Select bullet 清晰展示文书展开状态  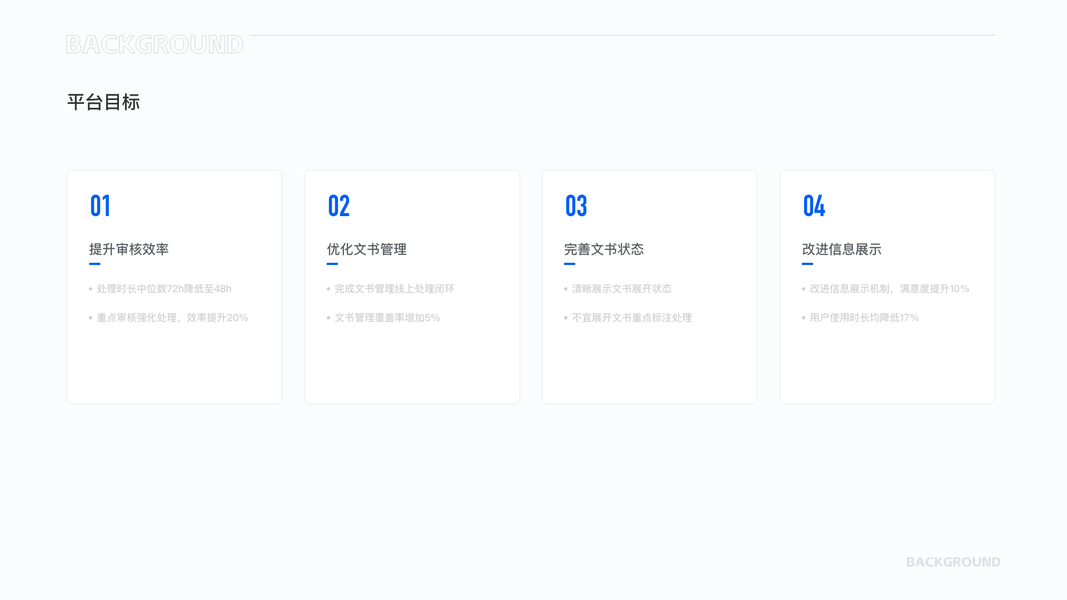point(621,289)
